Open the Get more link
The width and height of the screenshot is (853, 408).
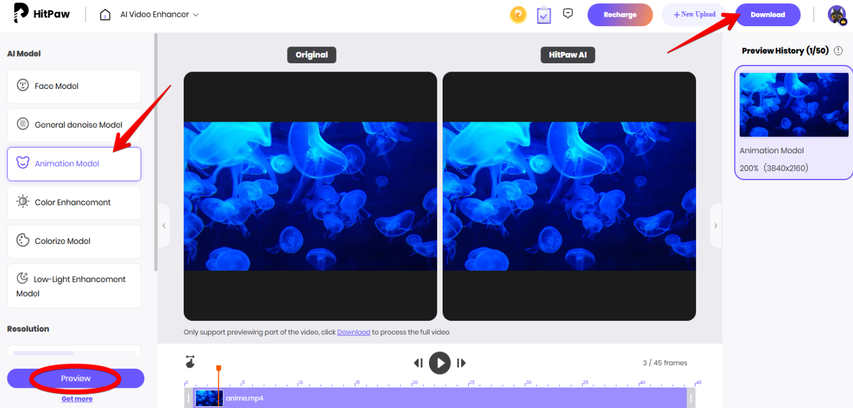click(x=77, y=399)
